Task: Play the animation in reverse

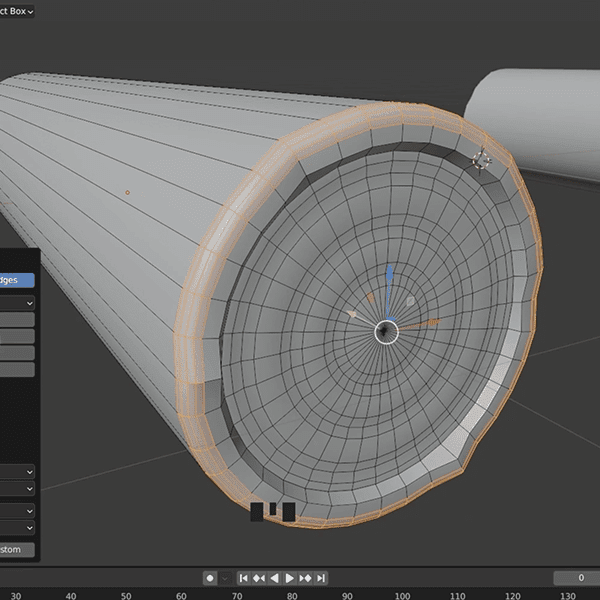Action: 275,578
